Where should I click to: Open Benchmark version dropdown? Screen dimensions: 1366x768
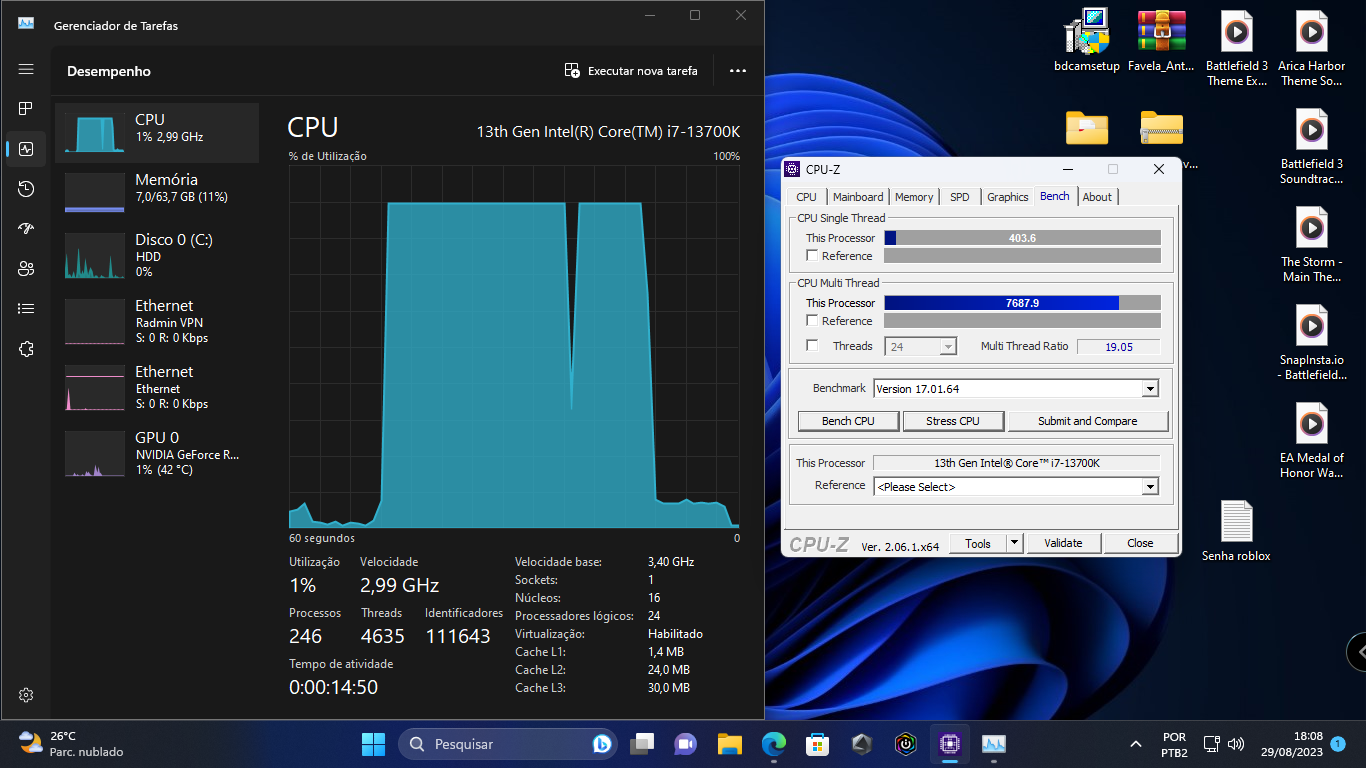pyautogui.click(x=1015, y=388)
